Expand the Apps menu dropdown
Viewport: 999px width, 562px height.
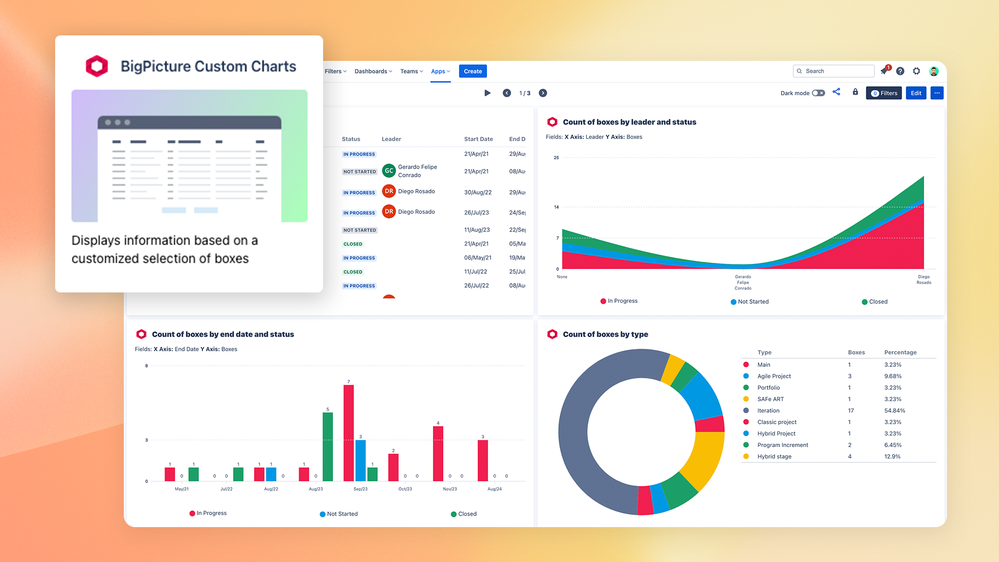click(440, 71)
